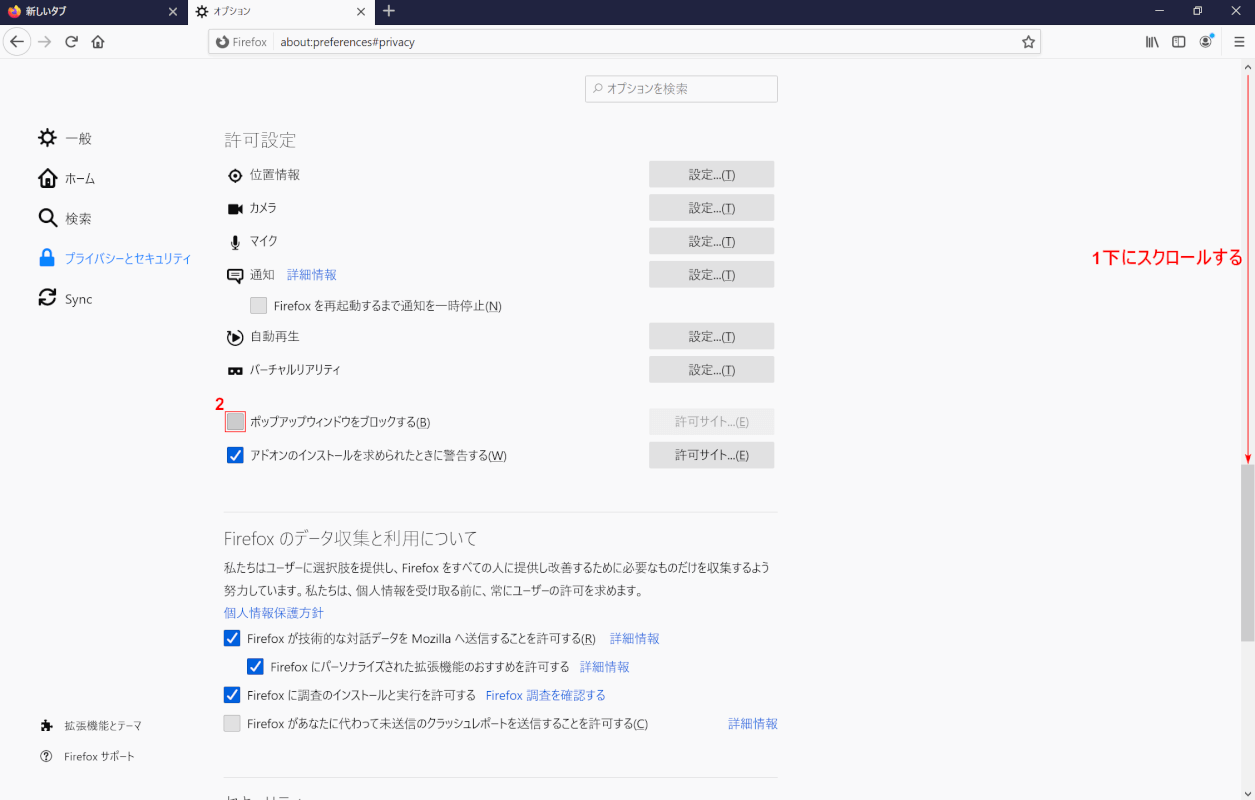Toggle the sidebar view icon
Image resolution: width=1255 pixels, height=800 pixels.
pyautogui.click(x=1179, y=42)
